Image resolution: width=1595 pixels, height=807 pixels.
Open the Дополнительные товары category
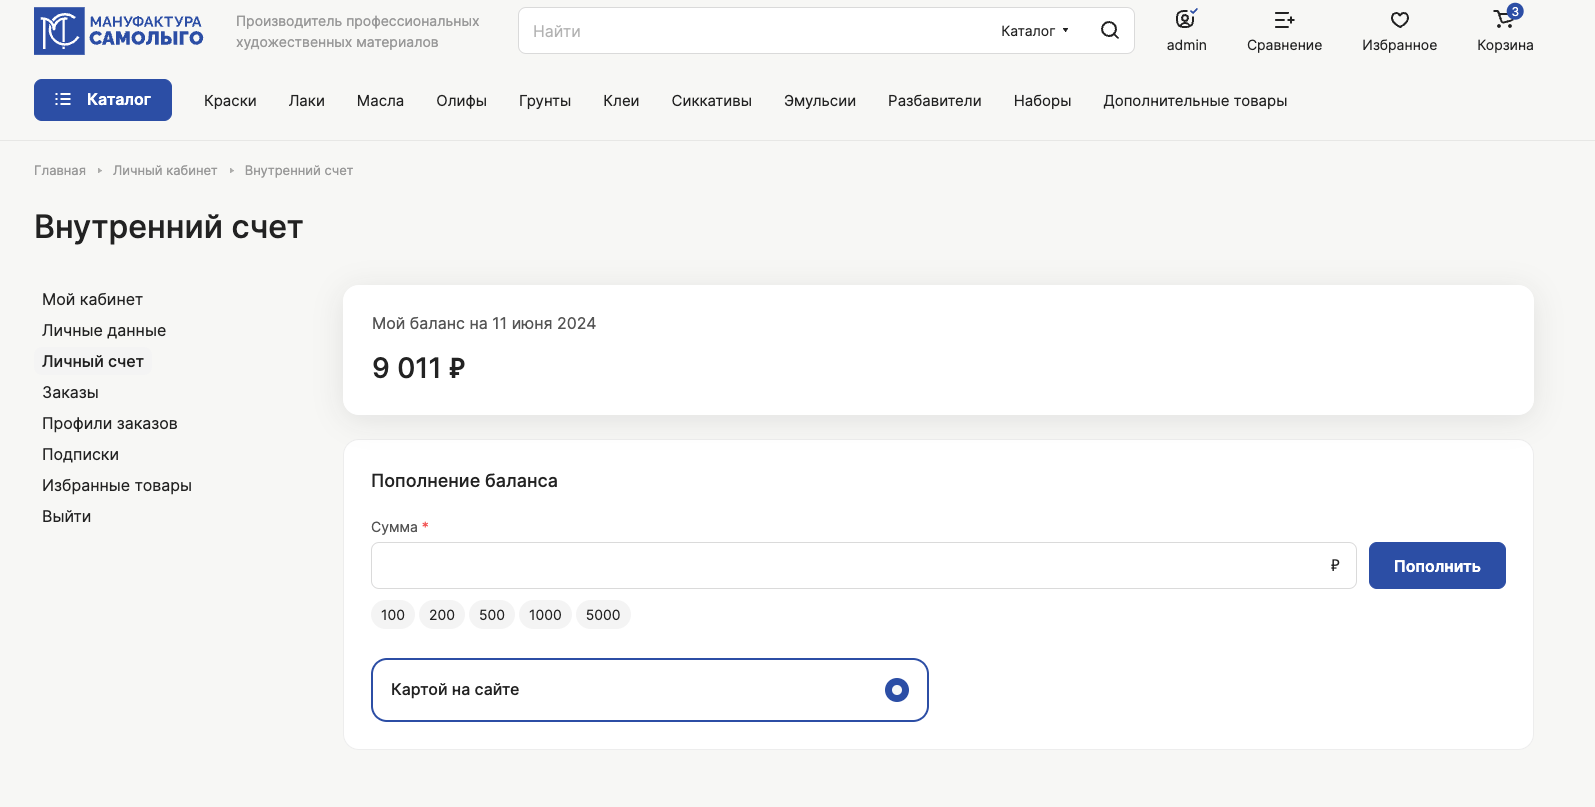(1195, 101)
